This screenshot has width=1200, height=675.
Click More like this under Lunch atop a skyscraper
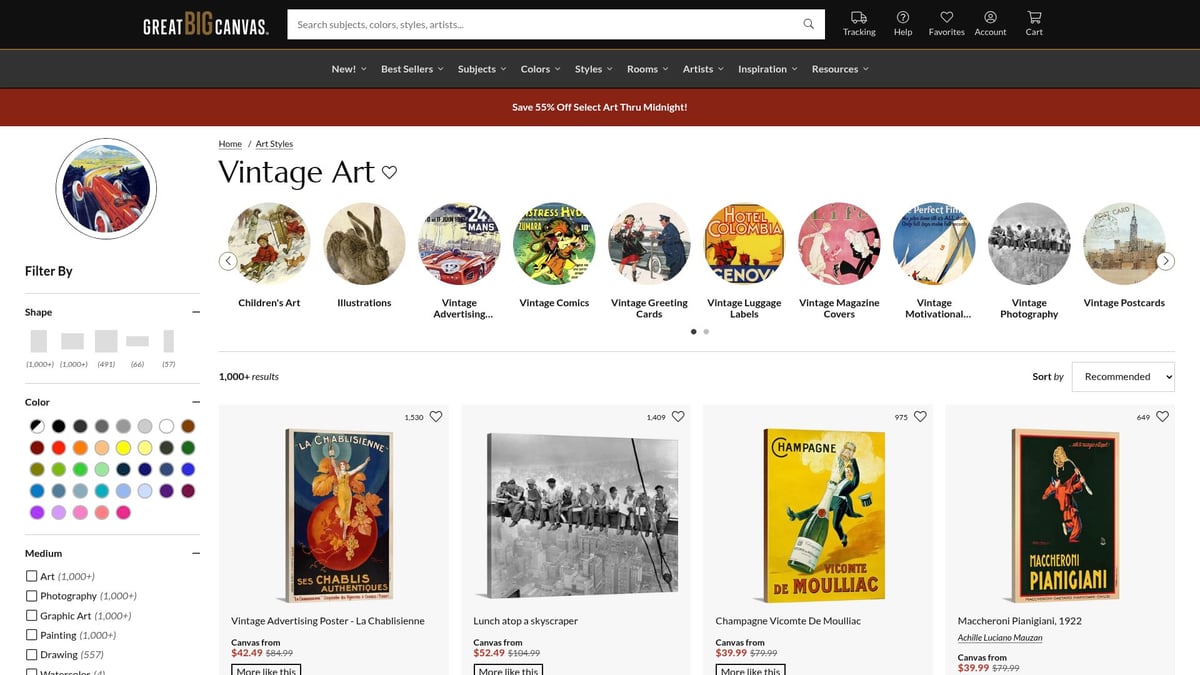click(508, 670)
